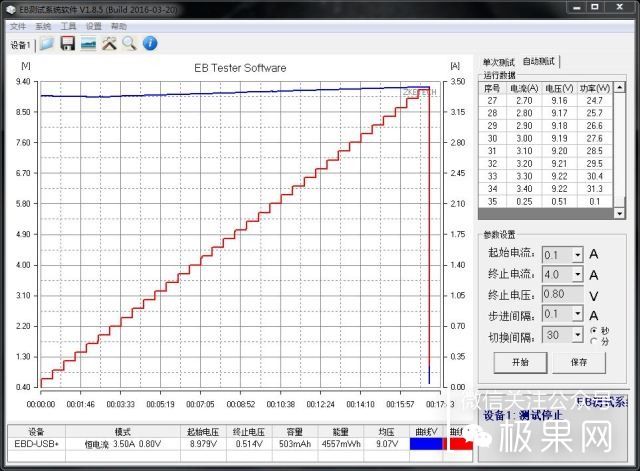The height and width of the screenshot is (471, 640).
Task: Close the EB tester window
Action: point(620,7)
